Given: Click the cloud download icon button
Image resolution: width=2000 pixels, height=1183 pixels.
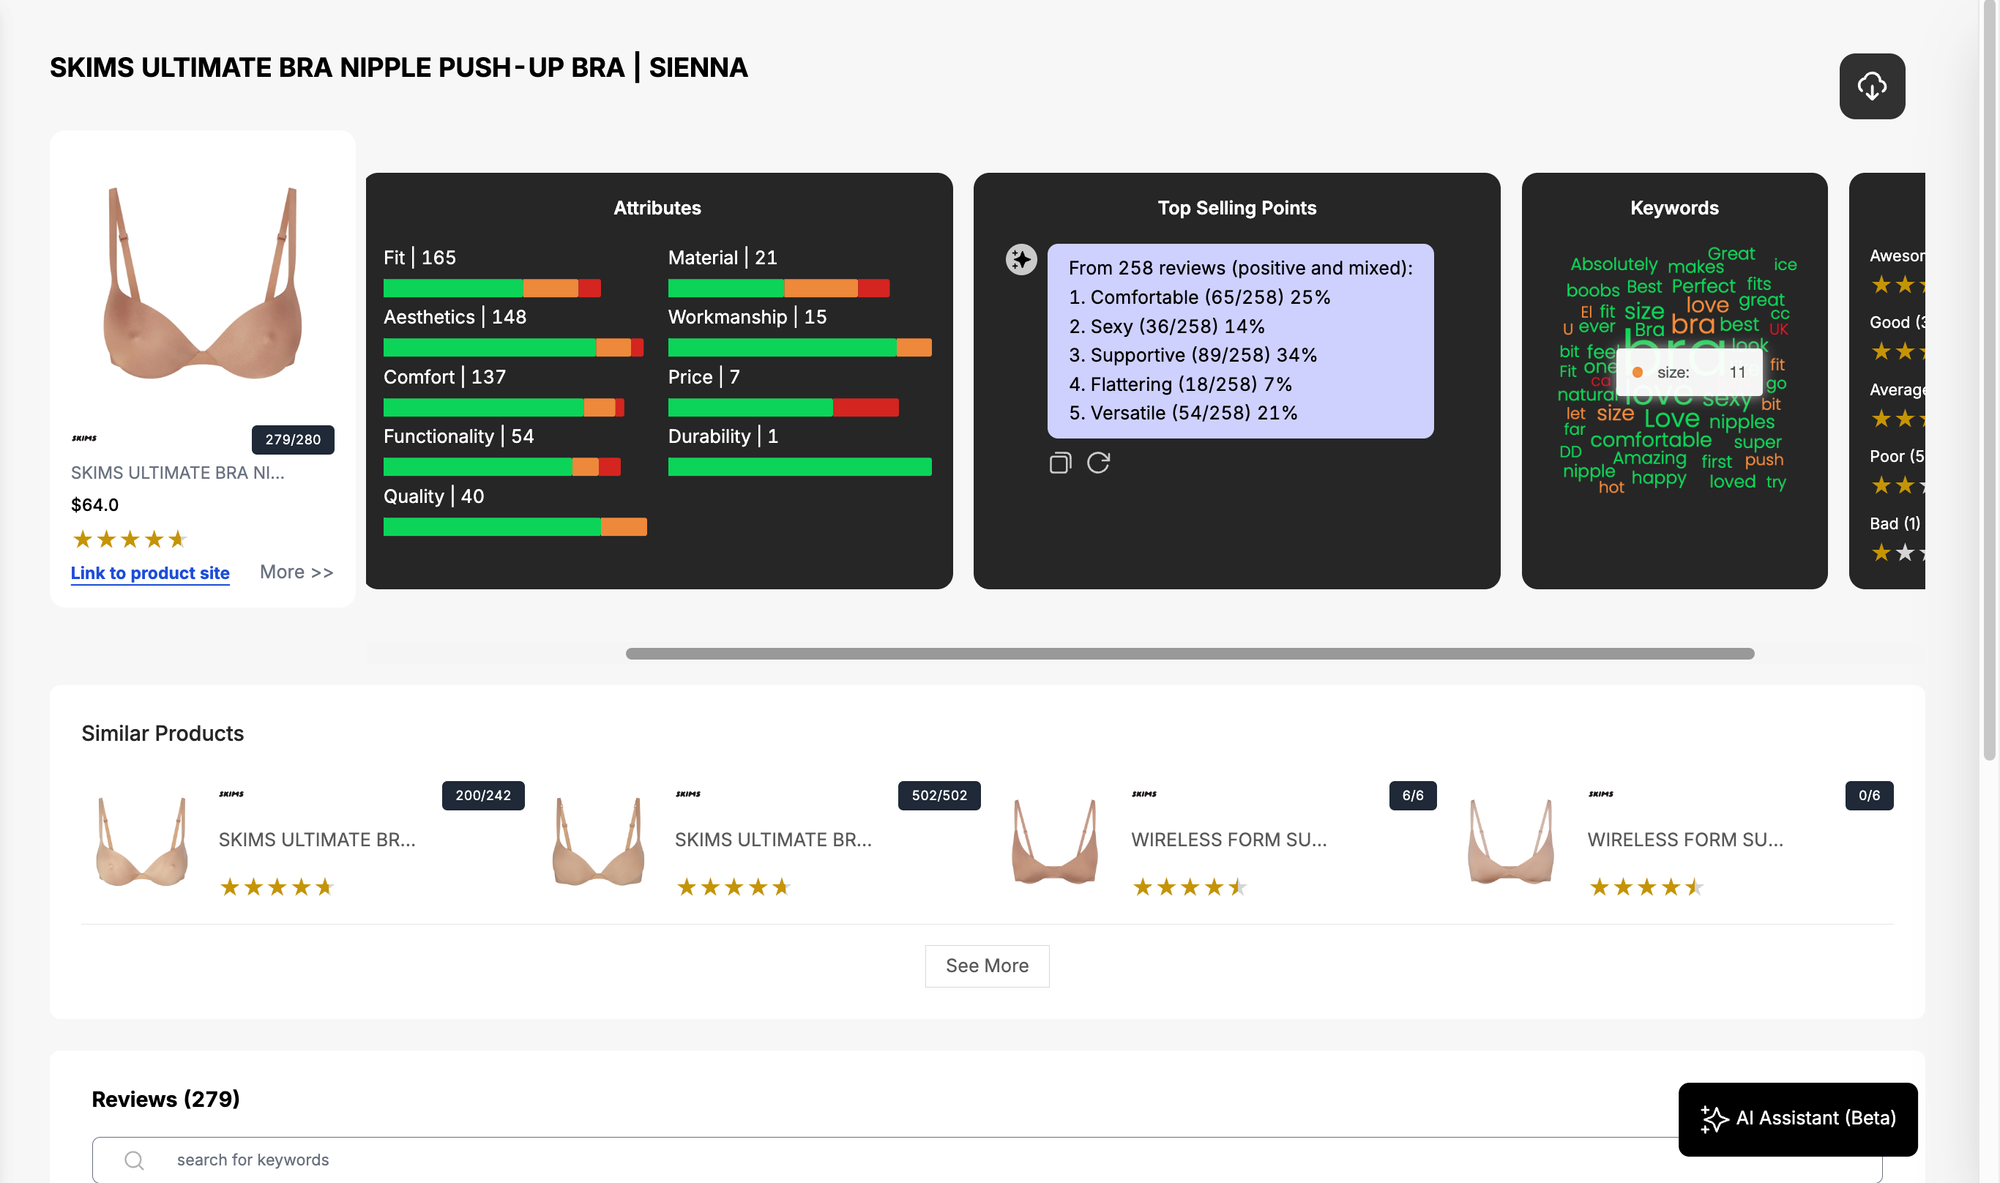Looking at the screenshot, I should [x=1872, y=86].
